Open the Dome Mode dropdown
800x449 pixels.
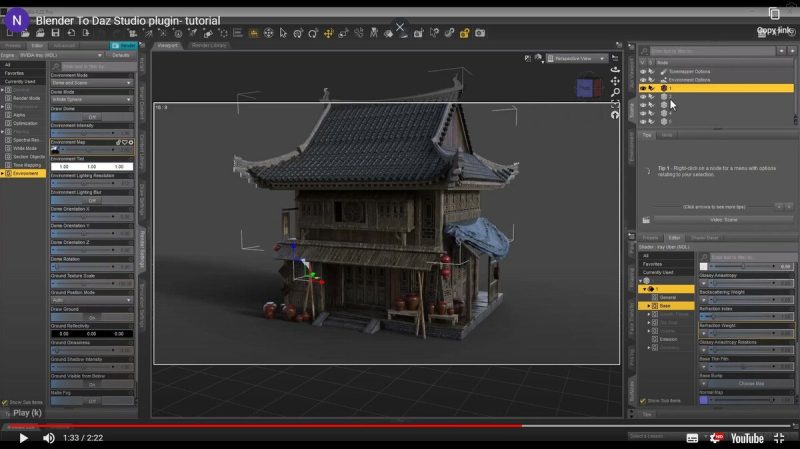(92, 99)
